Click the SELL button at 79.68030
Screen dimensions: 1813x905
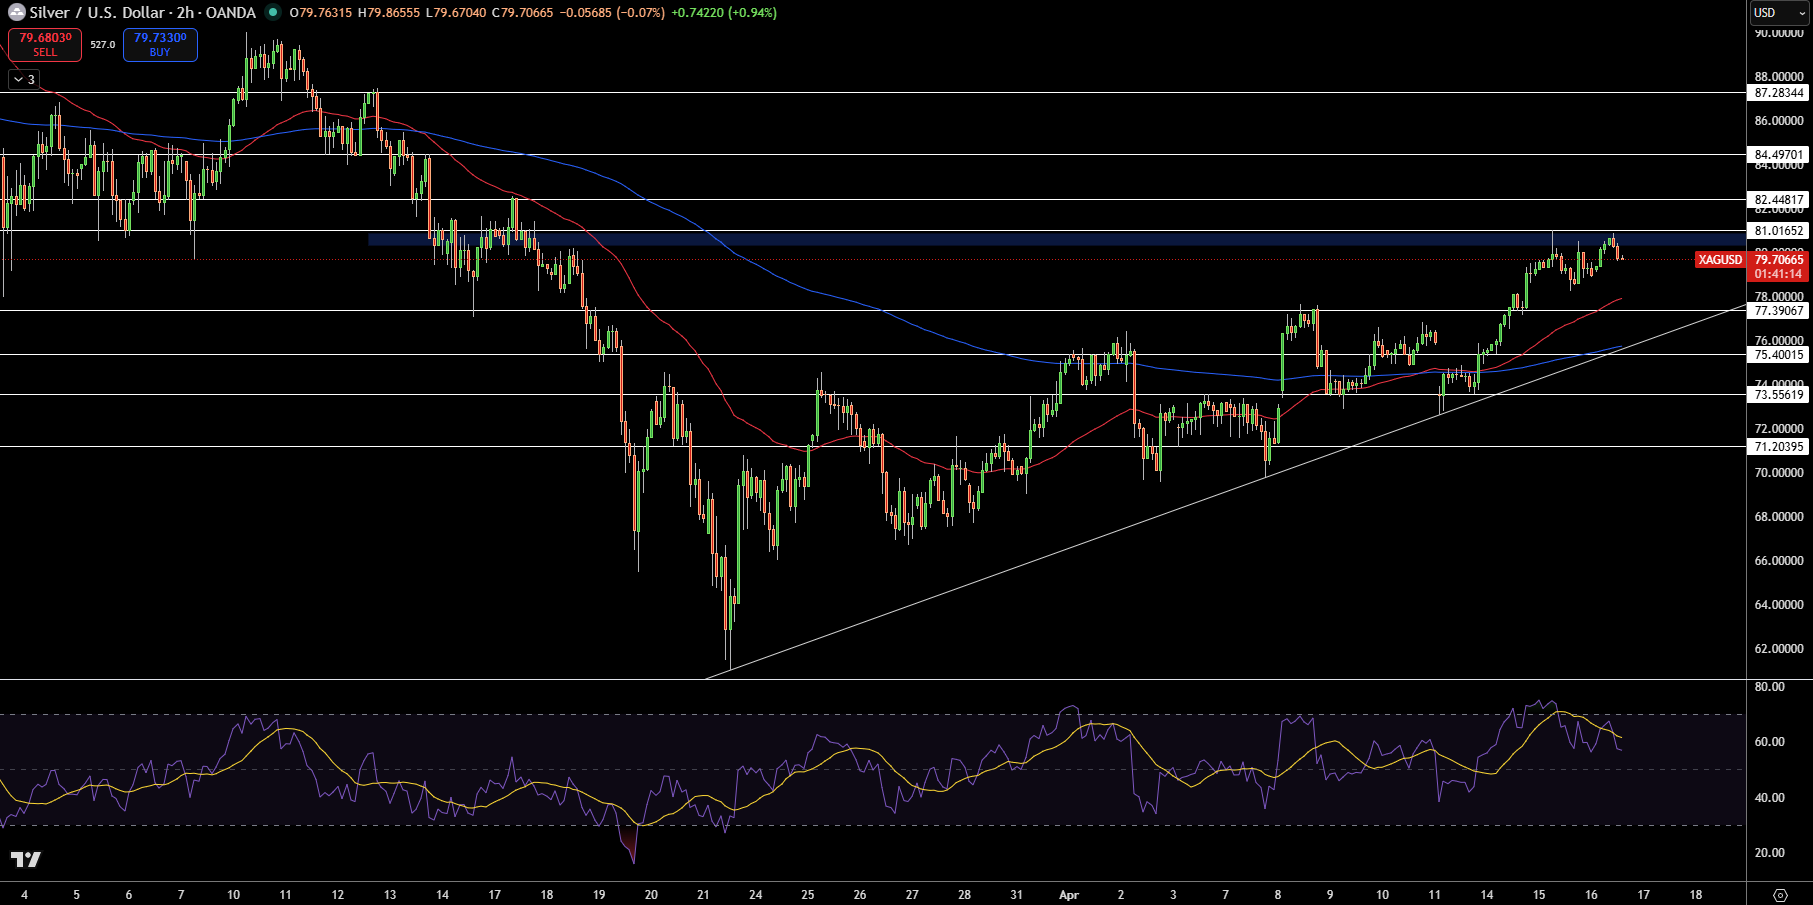[x=45, y=45]
